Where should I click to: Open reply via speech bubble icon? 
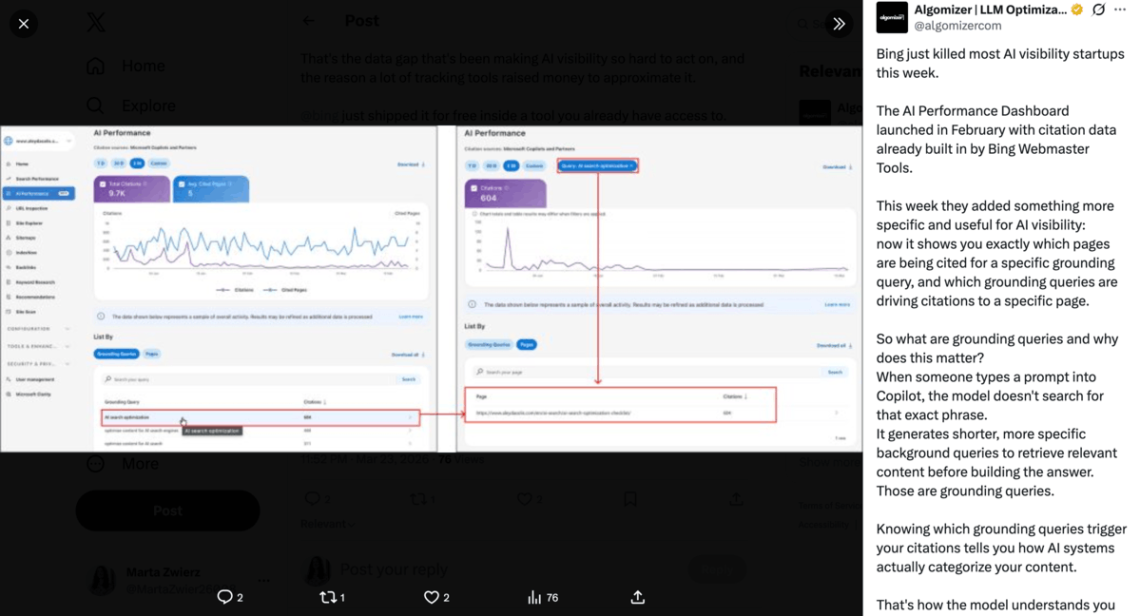(225, 597)
